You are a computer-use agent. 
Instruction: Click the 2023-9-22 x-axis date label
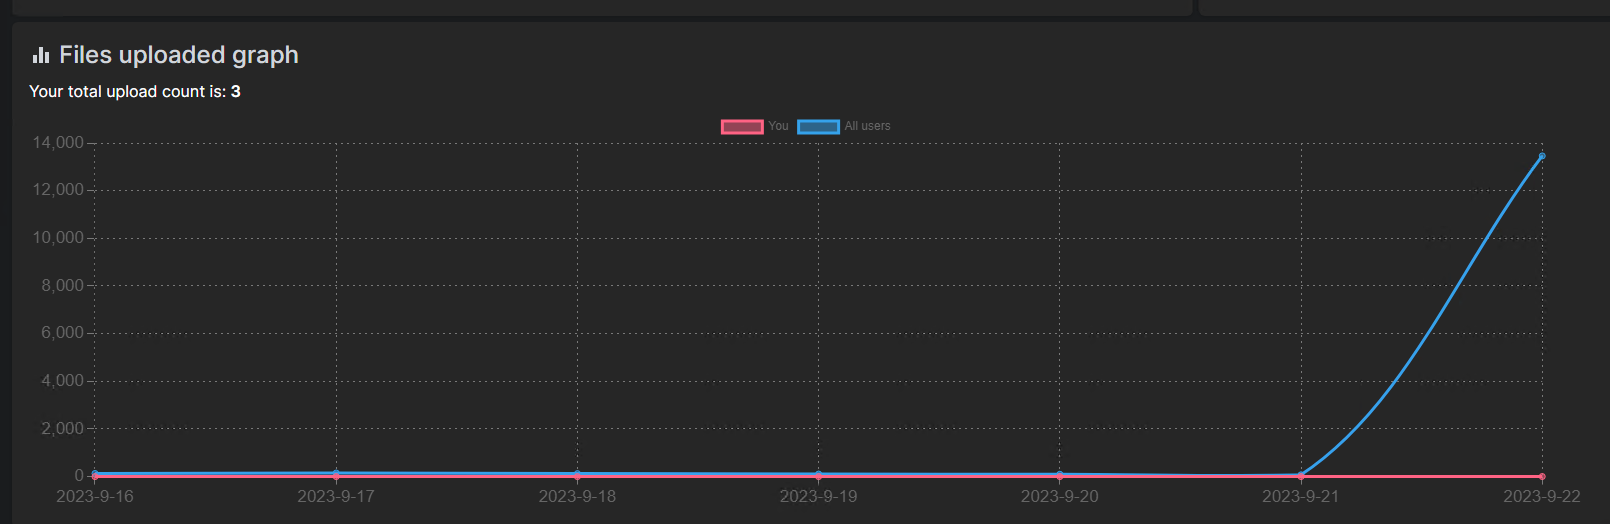coord(1541,497)
